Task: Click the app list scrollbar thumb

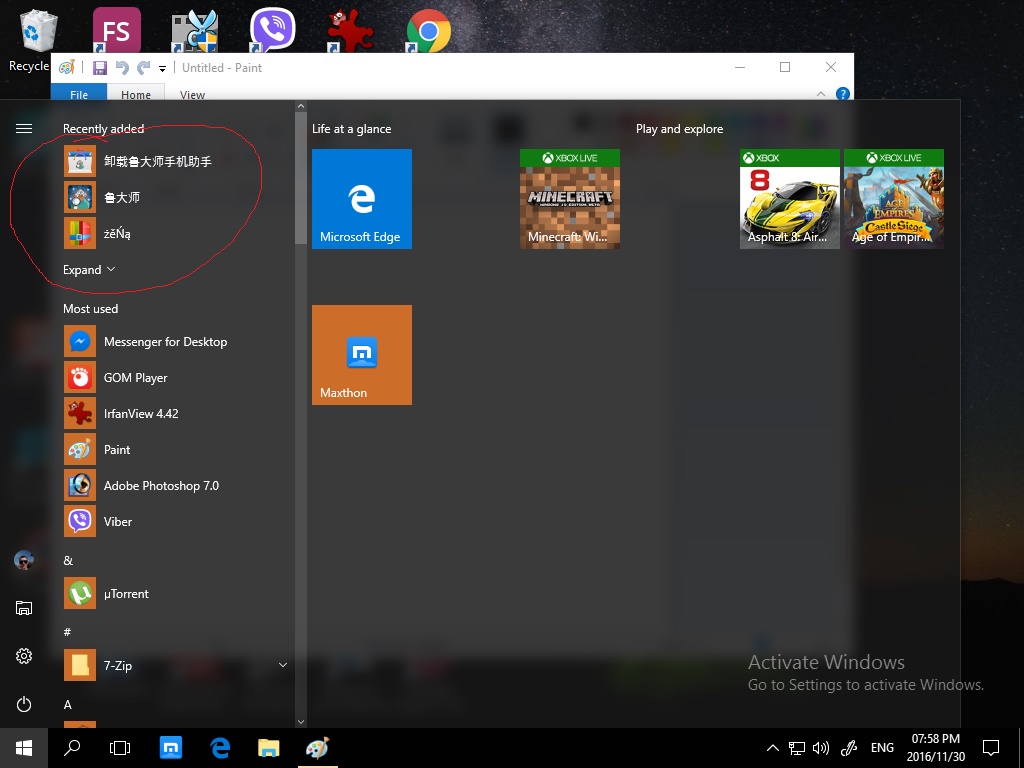Action: [x=300, y=178]
